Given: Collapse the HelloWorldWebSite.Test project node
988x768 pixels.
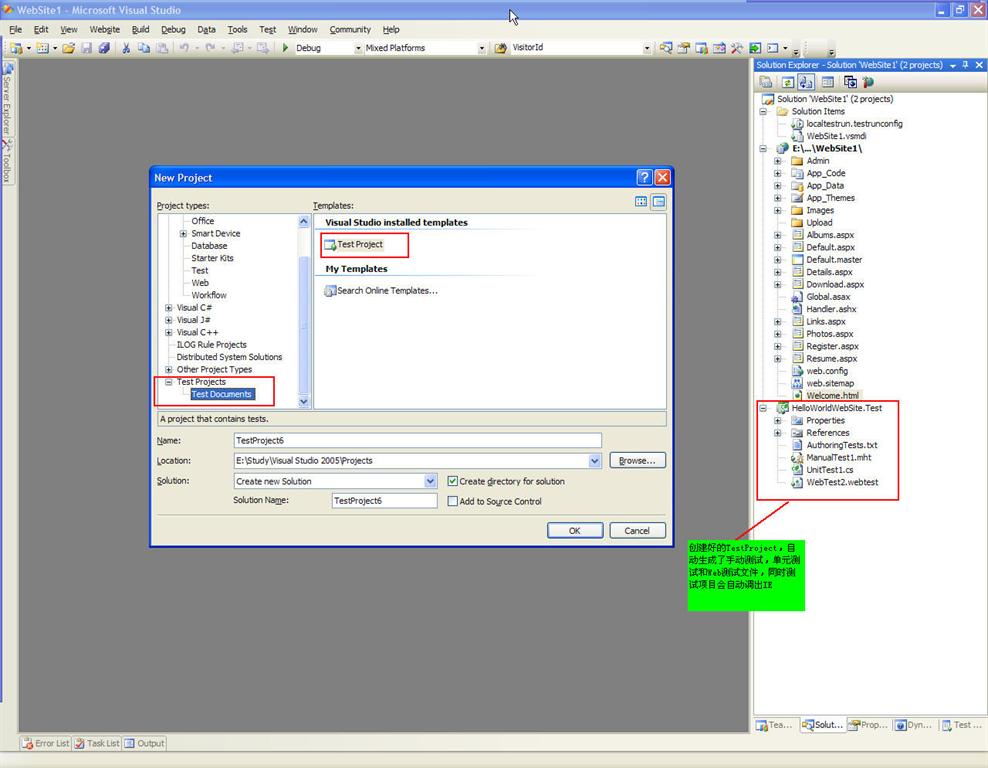Looking at the screenshot, I should pos(763,408).
